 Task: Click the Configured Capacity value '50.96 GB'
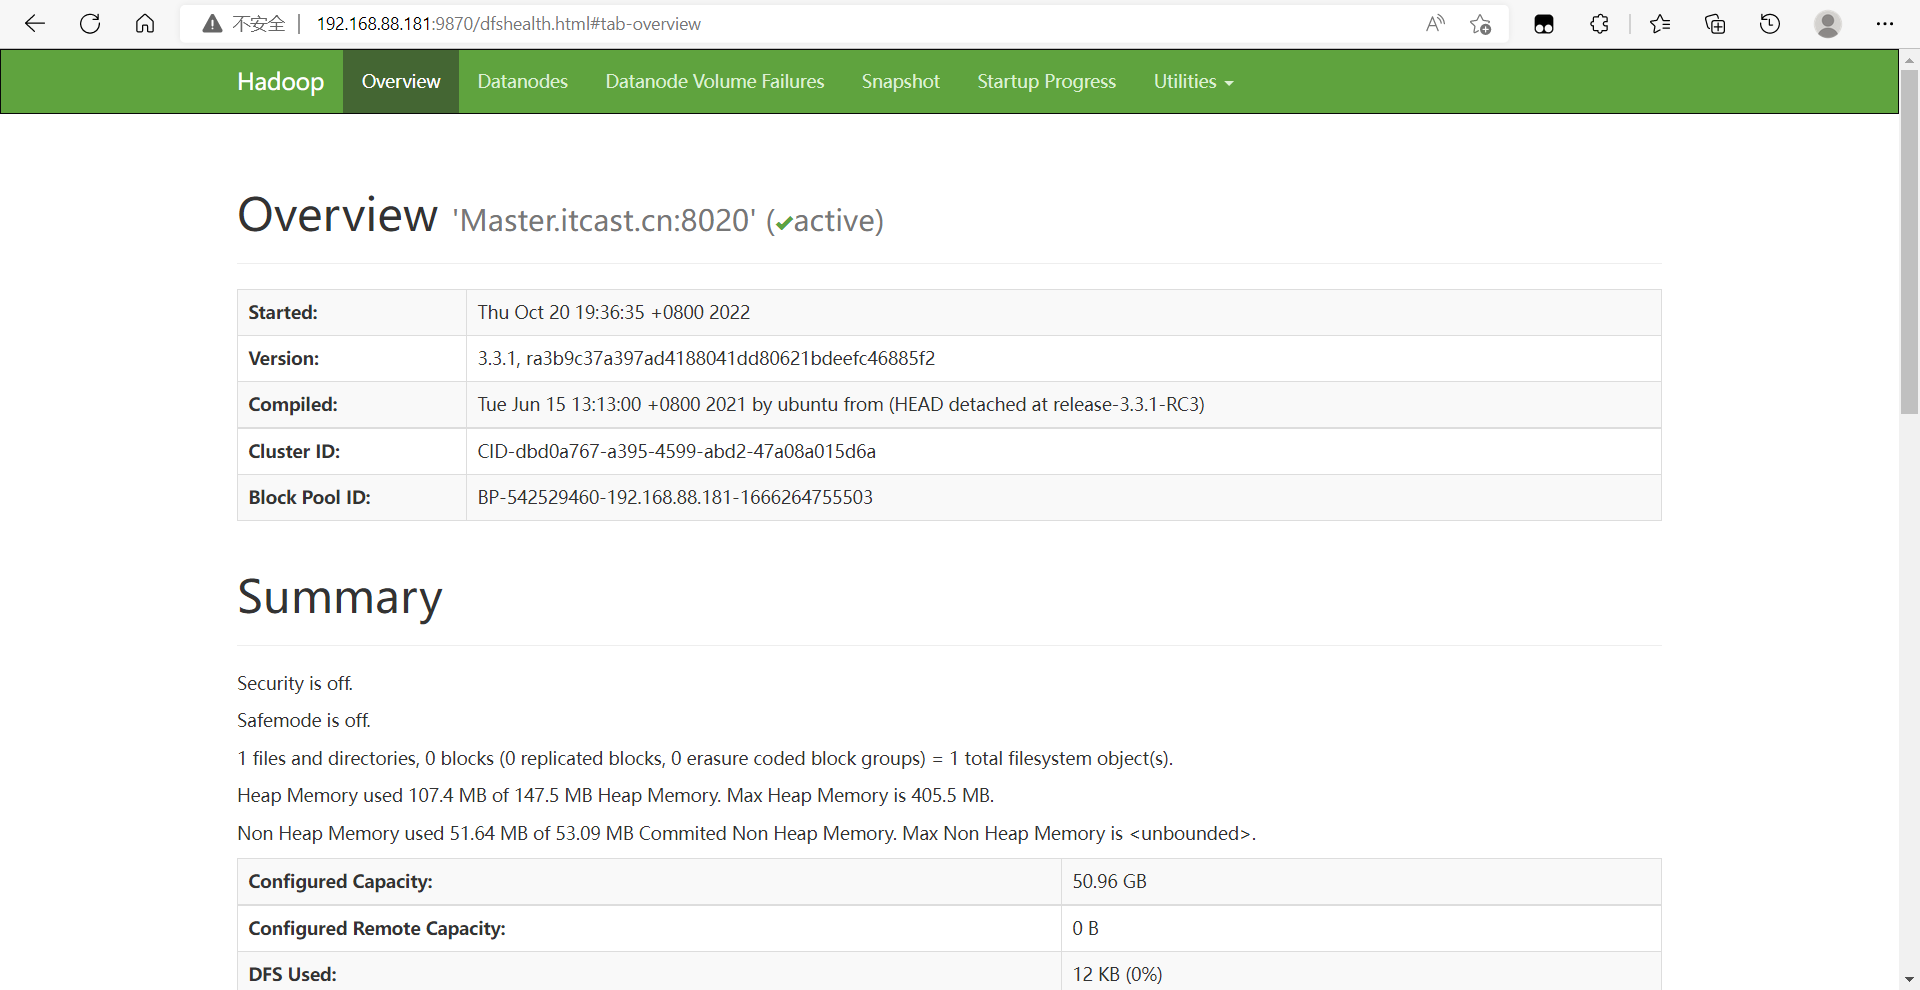(1110, 882)
